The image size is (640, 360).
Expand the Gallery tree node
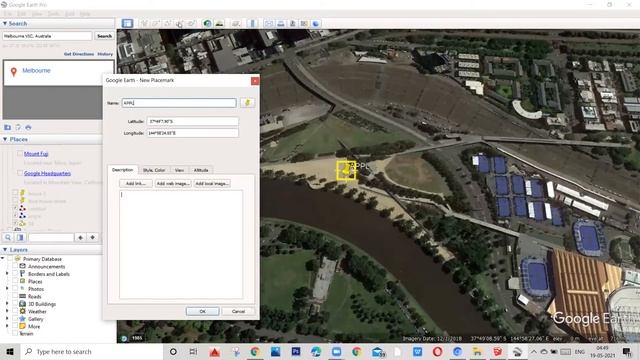pyautogui.click(x=7, y=319)
